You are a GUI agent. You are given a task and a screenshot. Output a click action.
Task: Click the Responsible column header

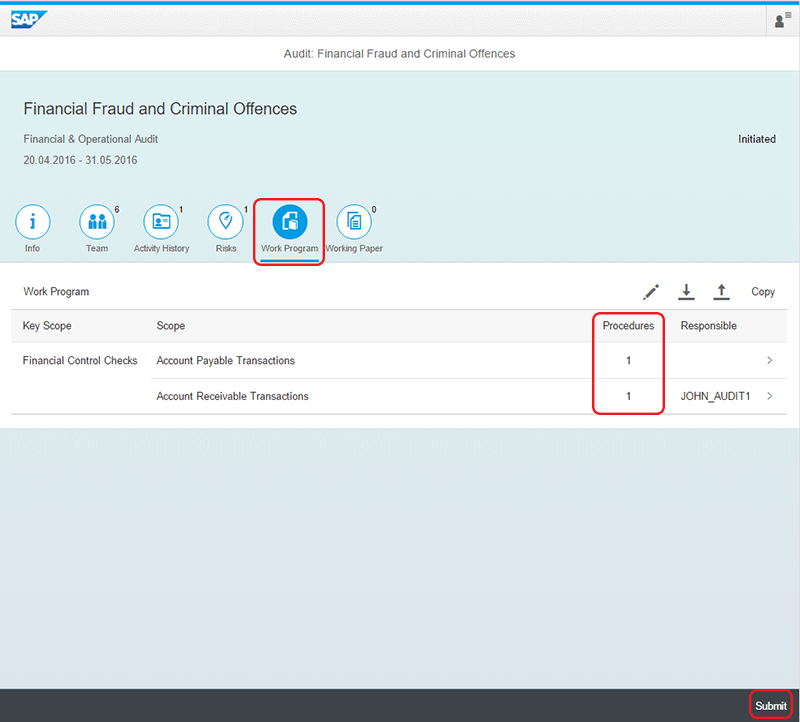(708, 326)
